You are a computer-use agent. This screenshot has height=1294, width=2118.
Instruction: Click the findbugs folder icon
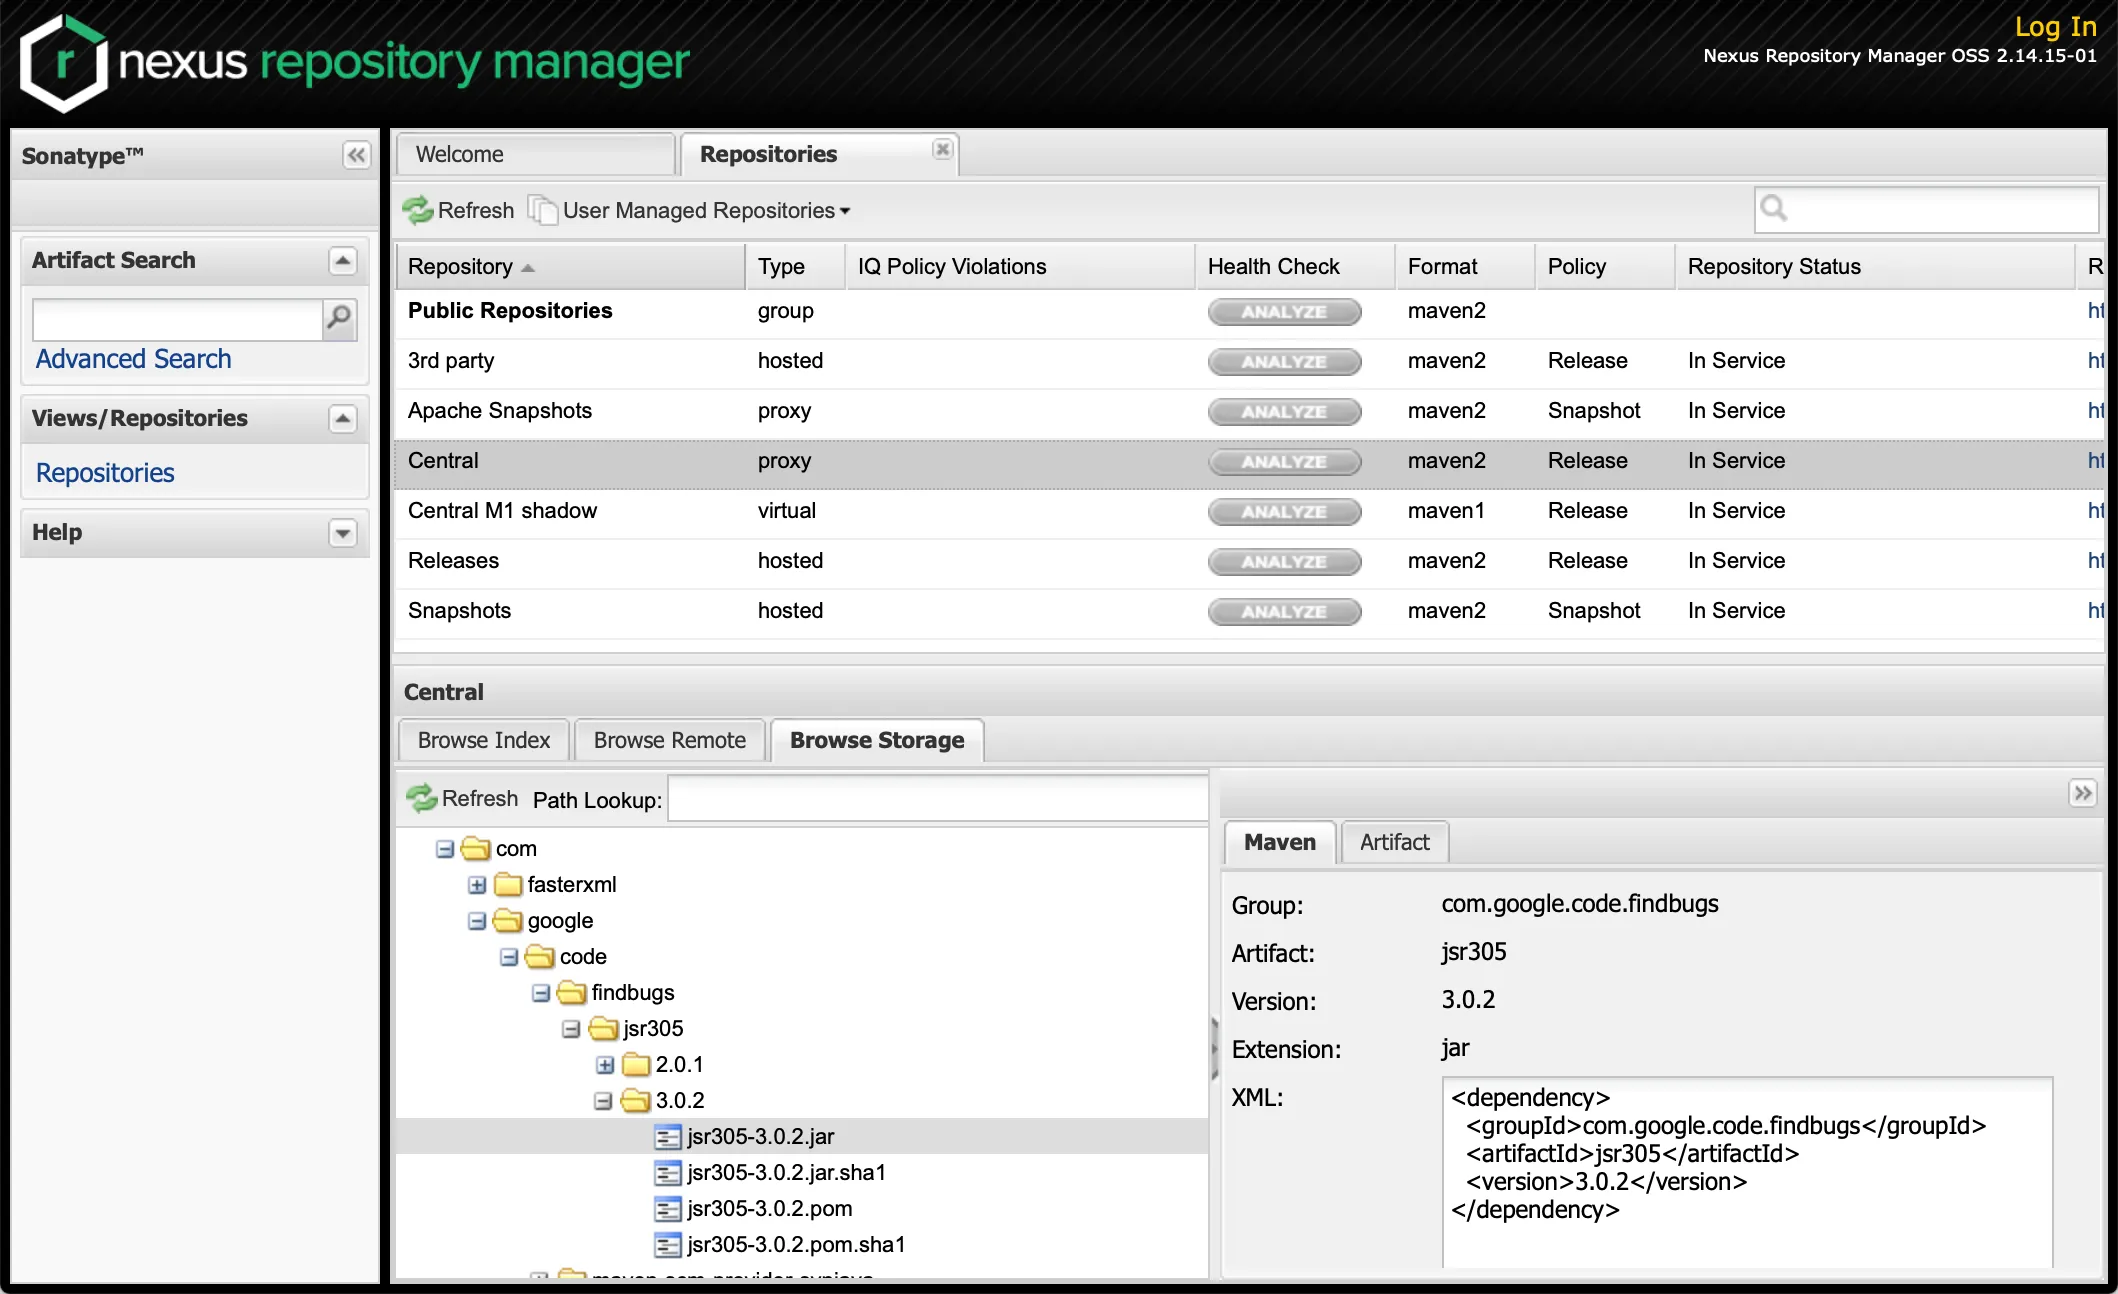tap(572, 993)
